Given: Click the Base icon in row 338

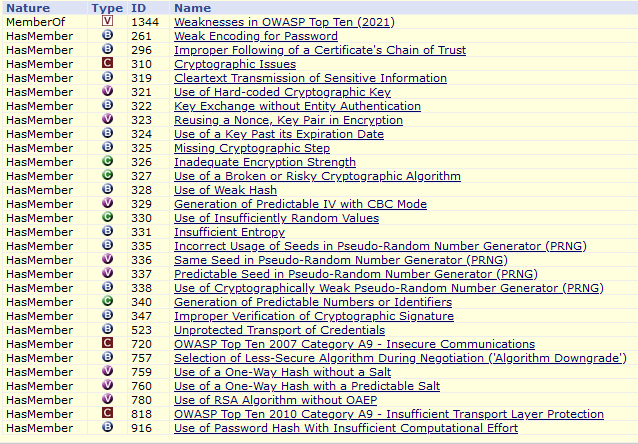Looking at the screenshot, I should pyautogui.click(x=107, y=287).
